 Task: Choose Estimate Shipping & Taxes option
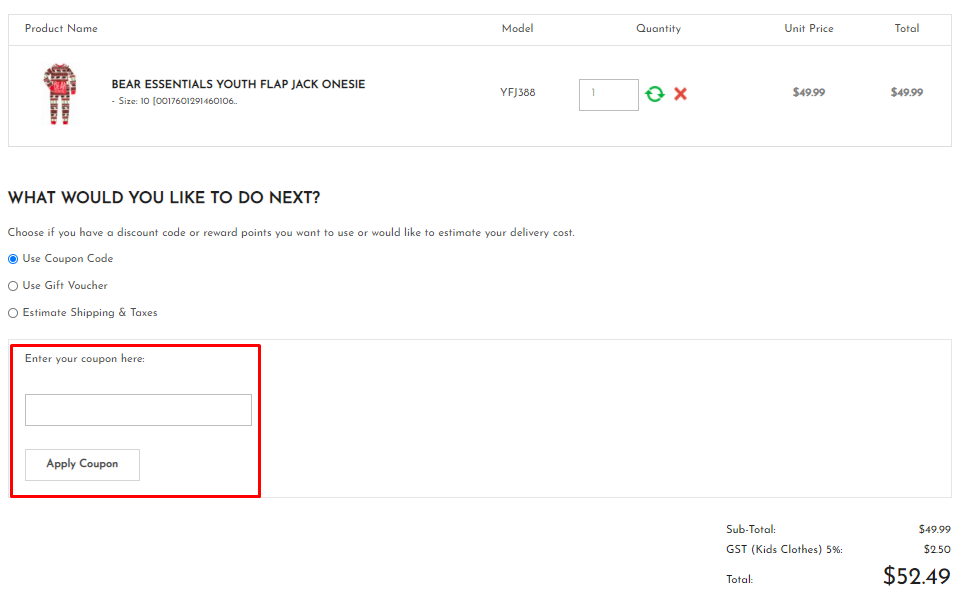13,313
